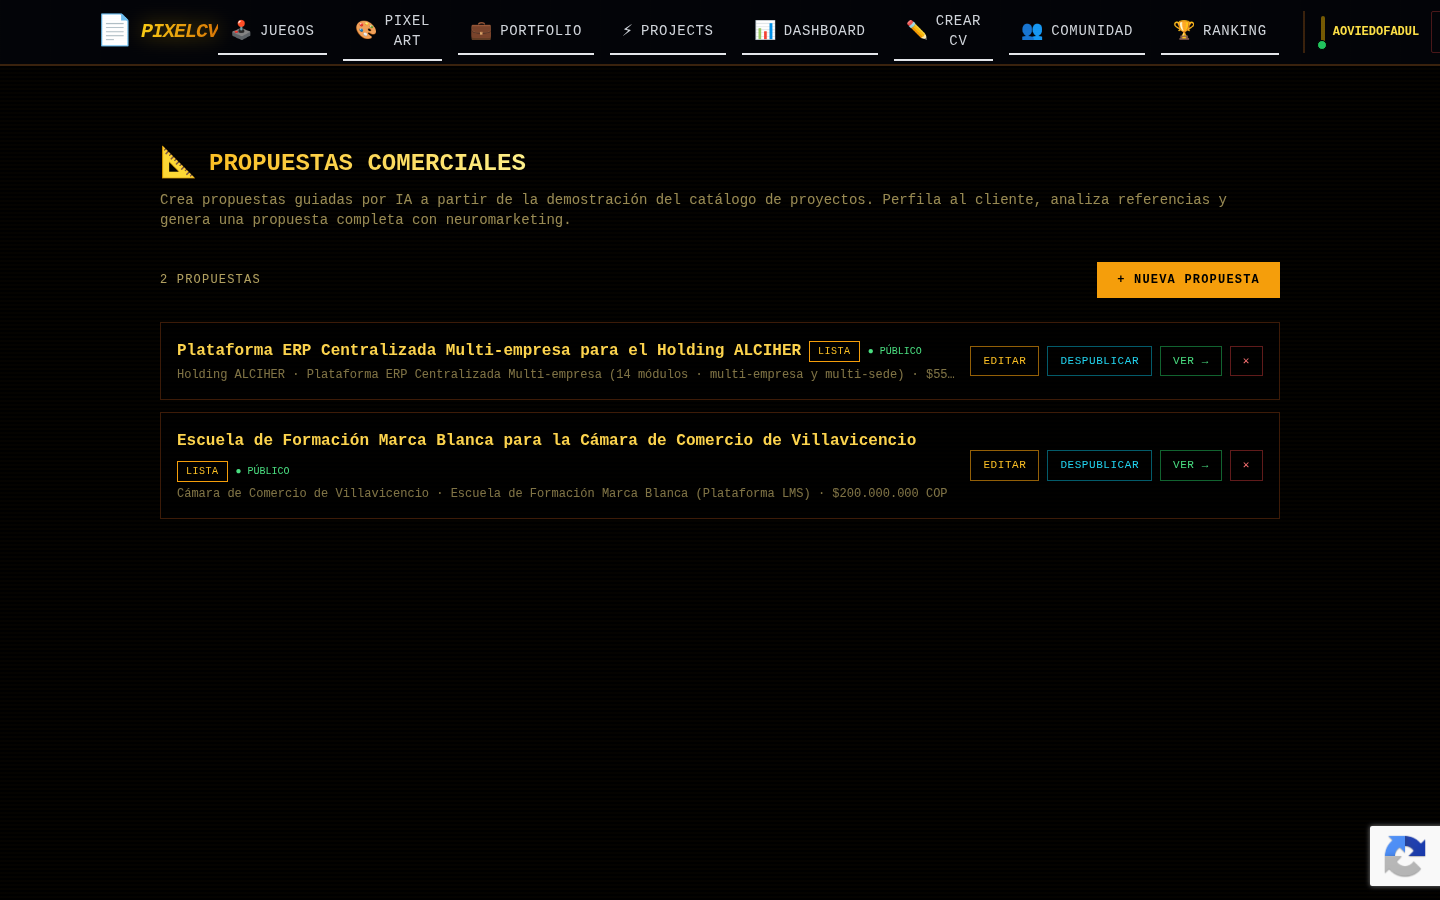
Task: Delete the Holding ALCIHER proposal with the X
Action: click(1246, 361)
